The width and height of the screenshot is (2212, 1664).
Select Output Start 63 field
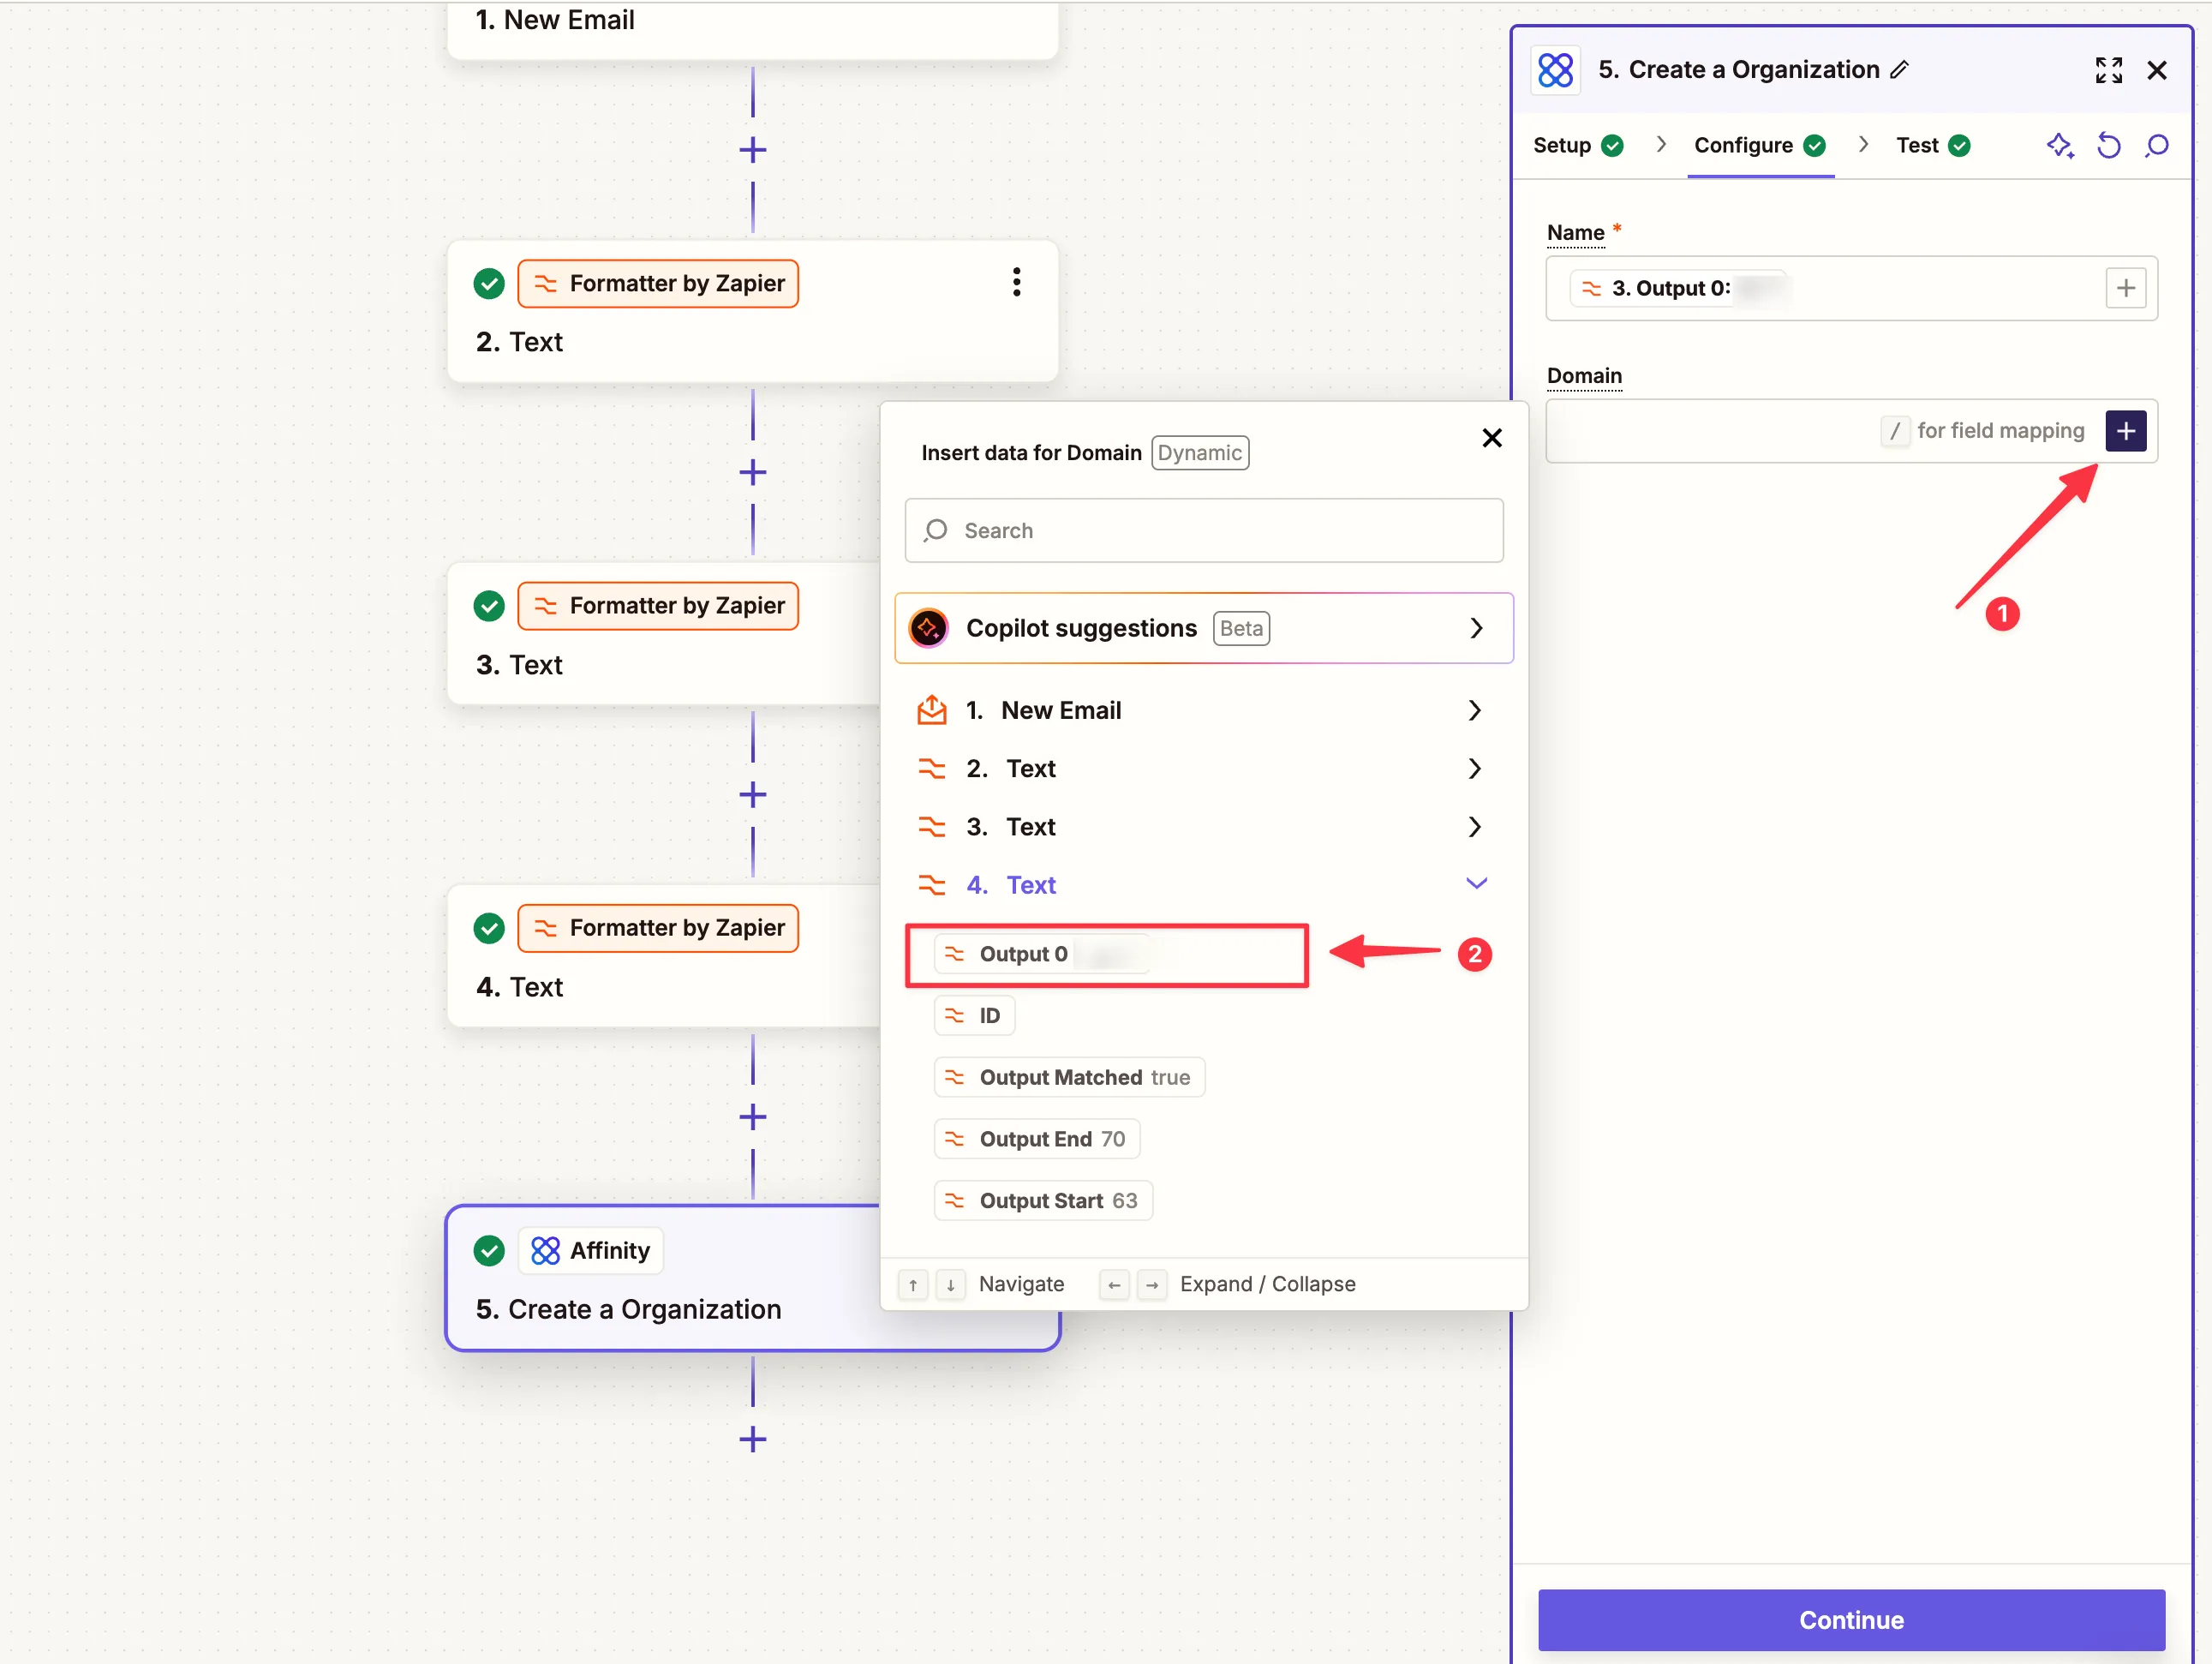tap(1043, 1200)
